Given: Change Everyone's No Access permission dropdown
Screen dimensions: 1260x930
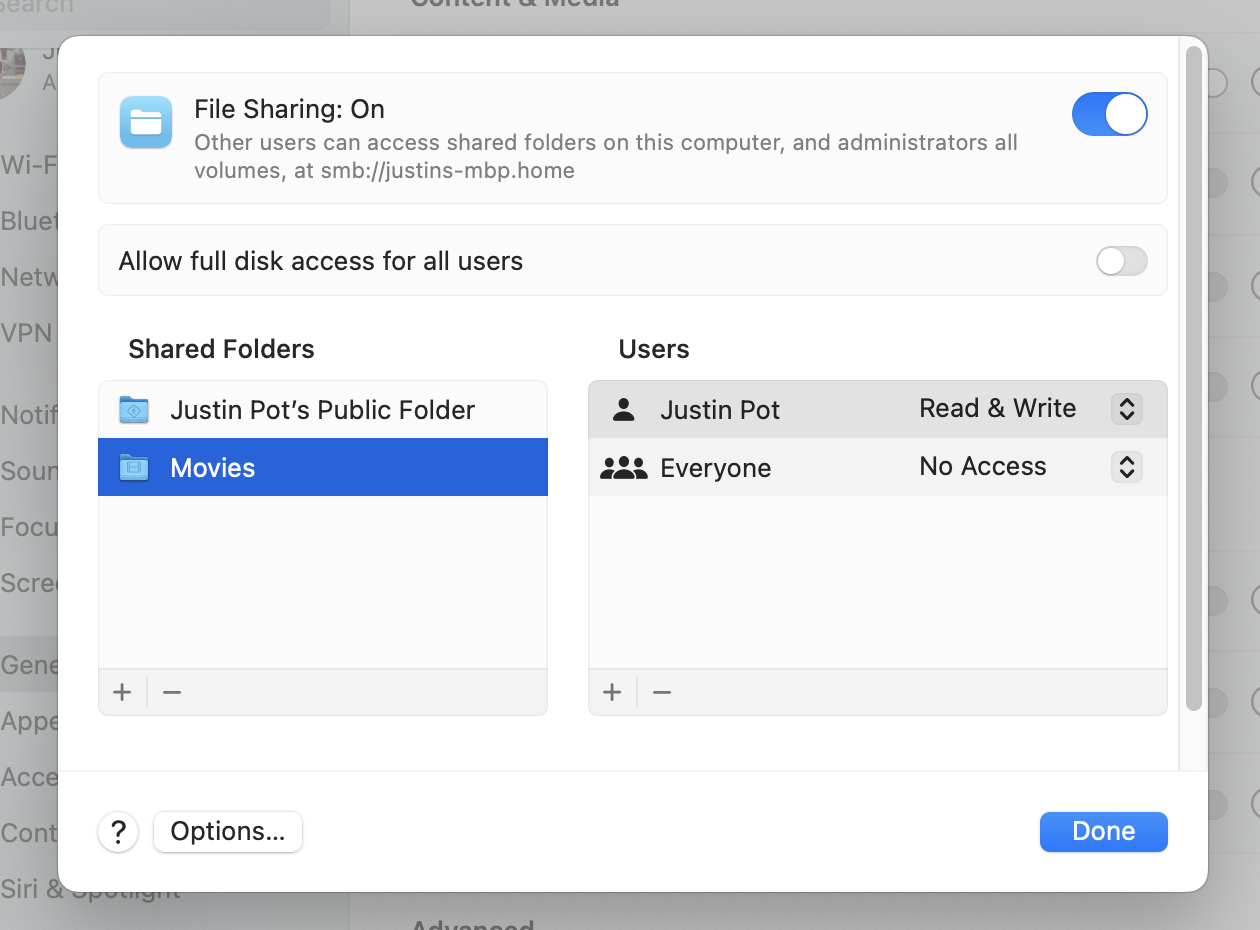Looking at the screenshot, I should [x=1126, y=467].
